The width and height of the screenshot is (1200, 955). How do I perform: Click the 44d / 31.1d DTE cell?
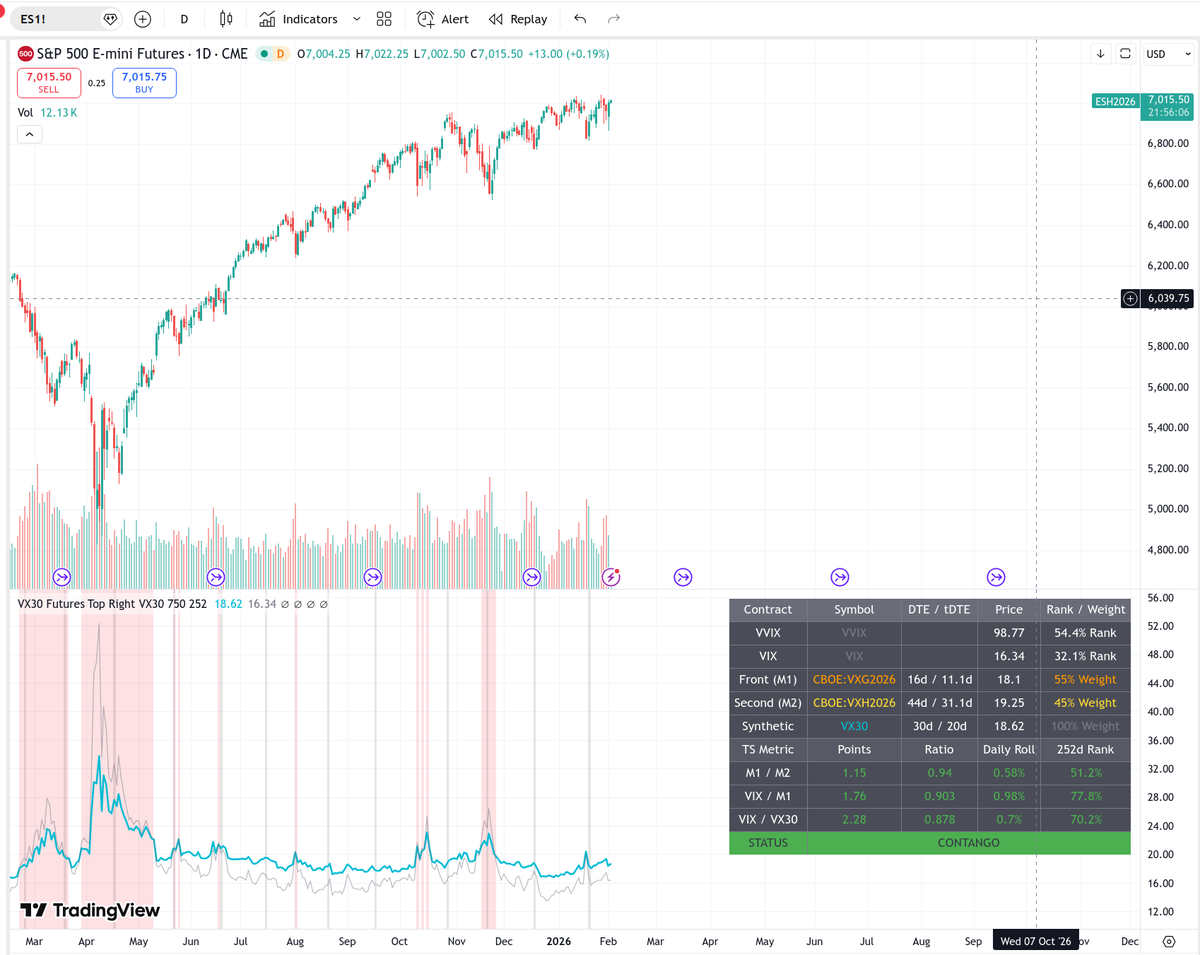(x=939, y=703)
